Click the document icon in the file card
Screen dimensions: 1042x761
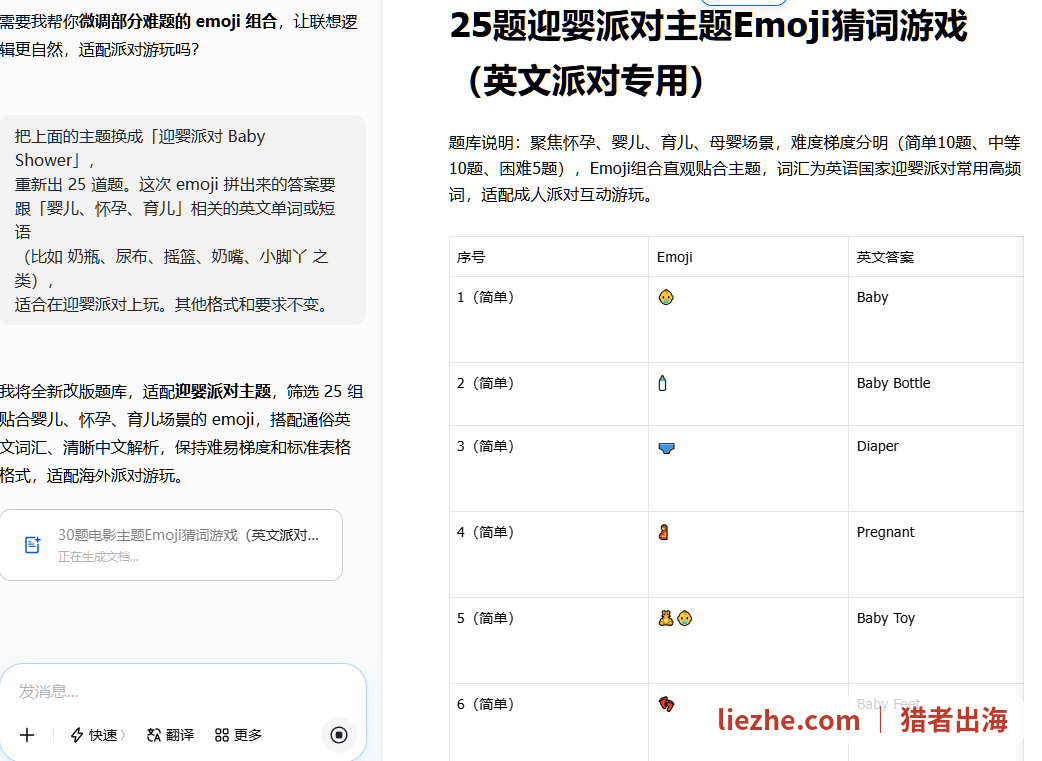(33, 545)
